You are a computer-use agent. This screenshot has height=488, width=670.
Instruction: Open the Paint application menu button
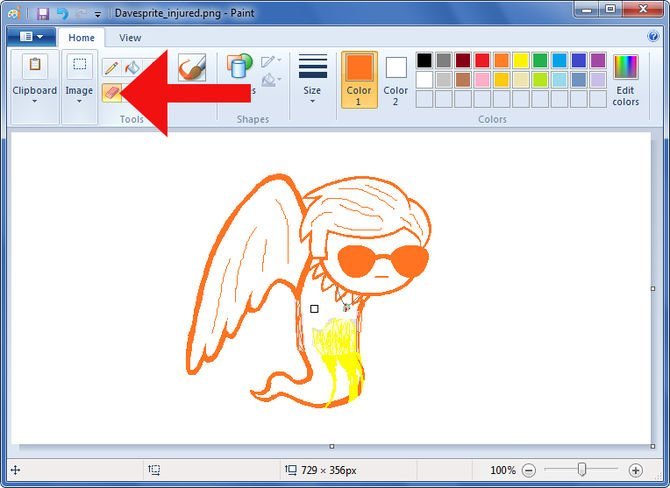click(30, 38)
